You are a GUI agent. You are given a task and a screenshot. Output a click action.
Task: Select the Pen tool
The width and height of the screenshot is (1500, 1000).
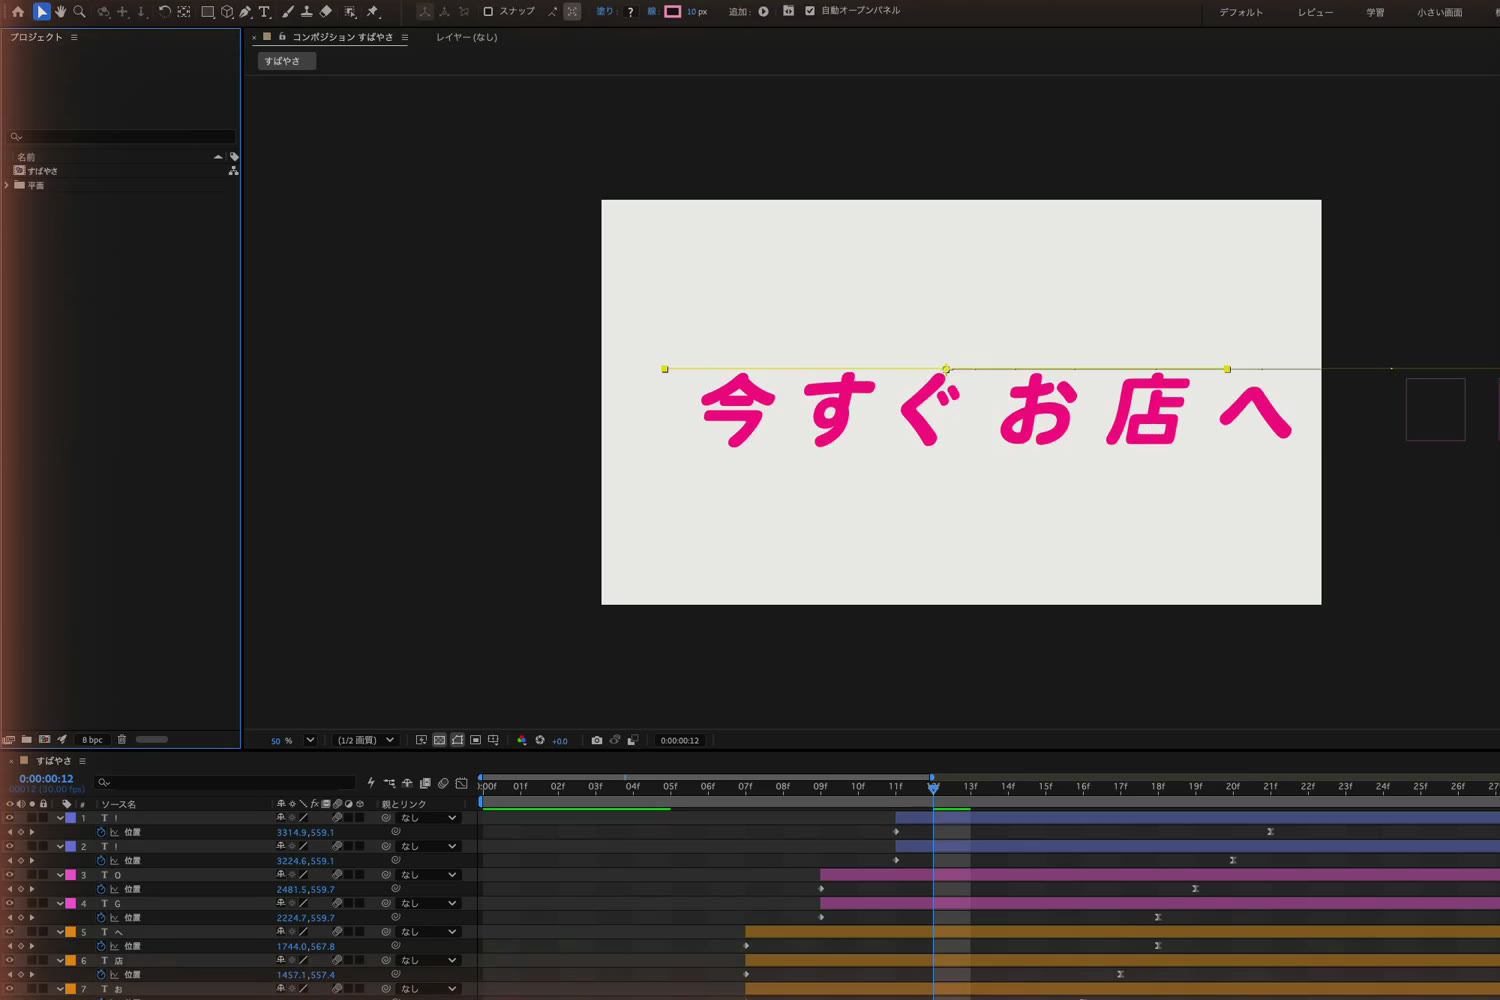tap(246, 12)
